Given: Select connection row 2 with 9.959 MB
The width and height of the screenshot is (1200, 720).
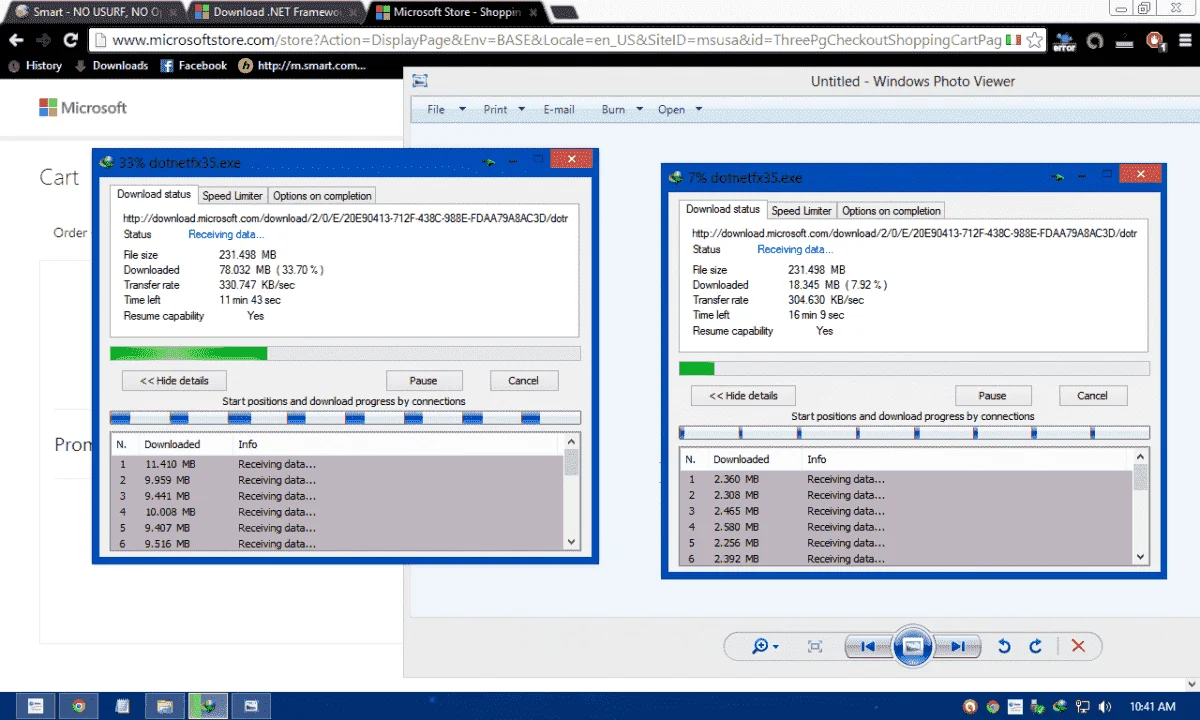Looking at the screenshot, I should 338,480.
